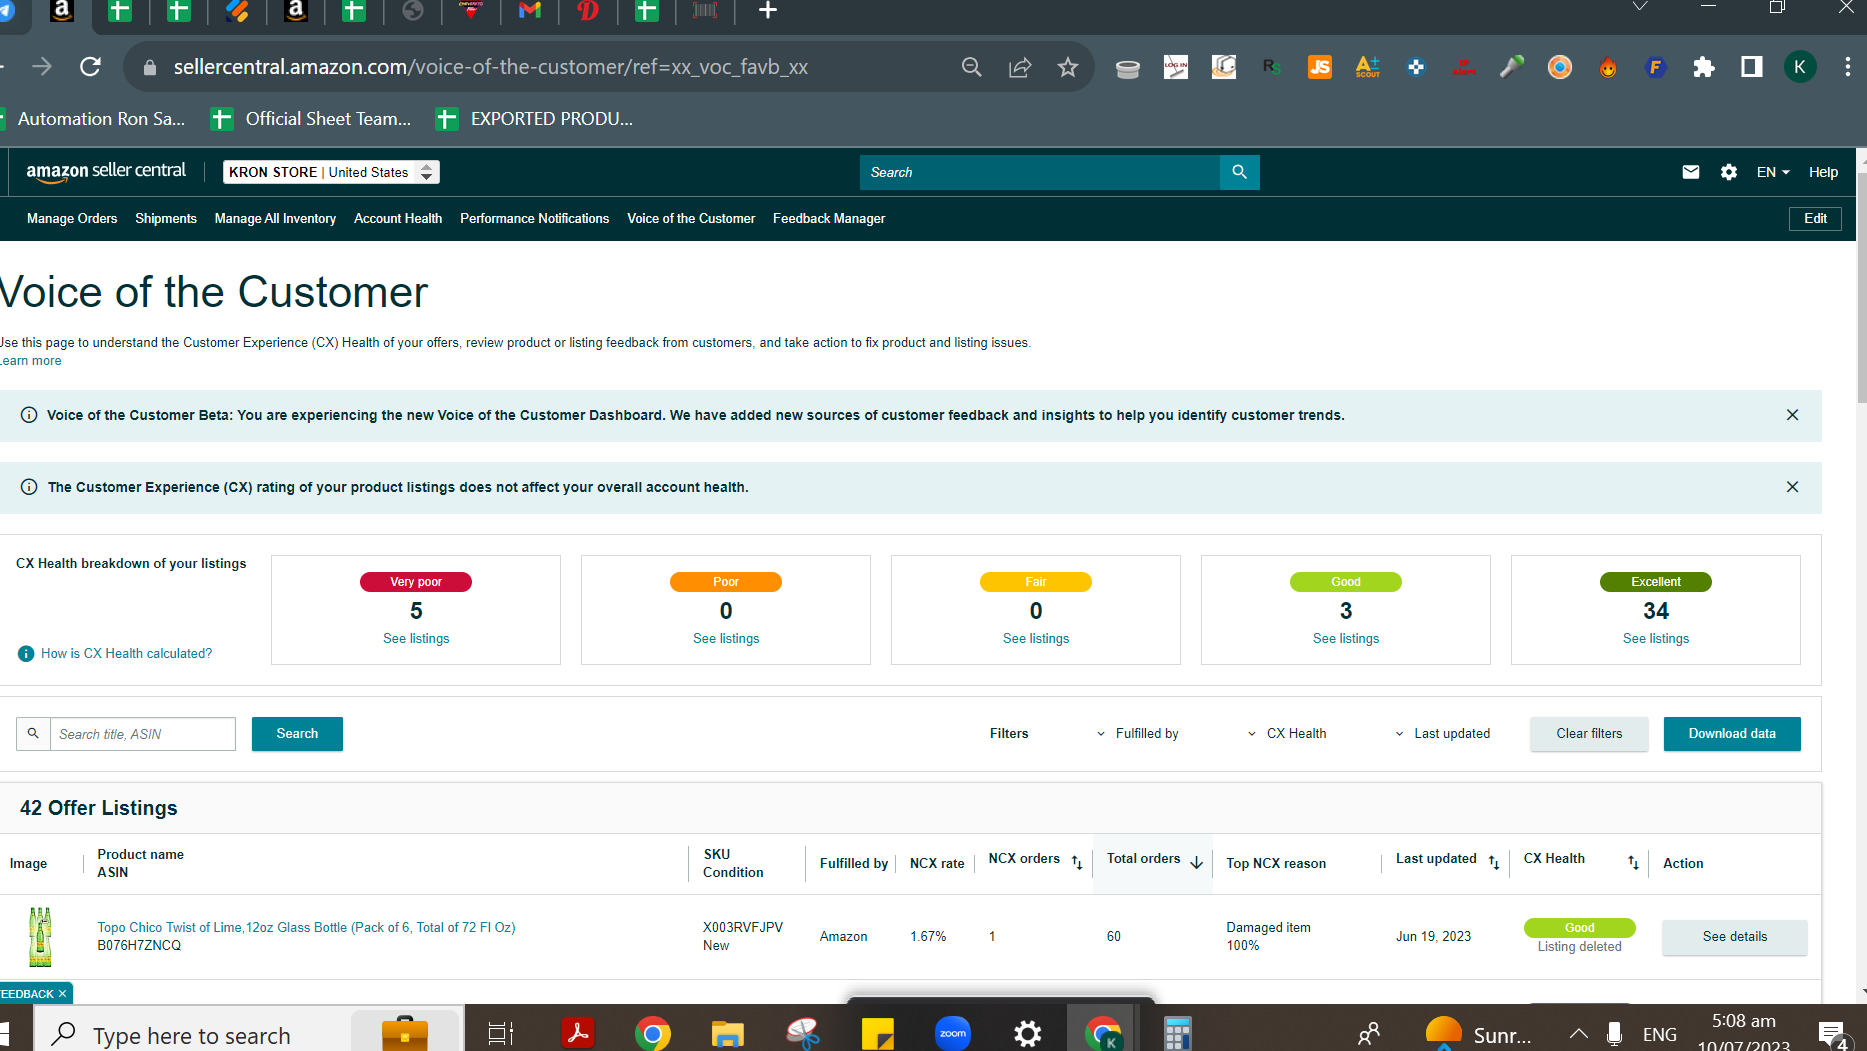Screen dimensions: 1867x1051
Task: Open the Shipments menu item
Action: (x=166, y=219)
